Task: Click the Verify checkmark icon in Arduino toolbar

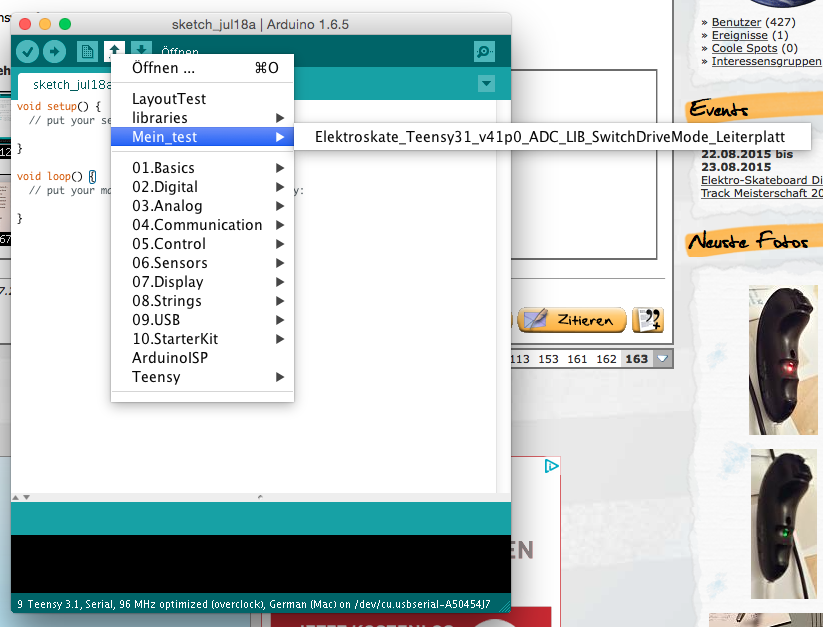Action: coord(27,51)
